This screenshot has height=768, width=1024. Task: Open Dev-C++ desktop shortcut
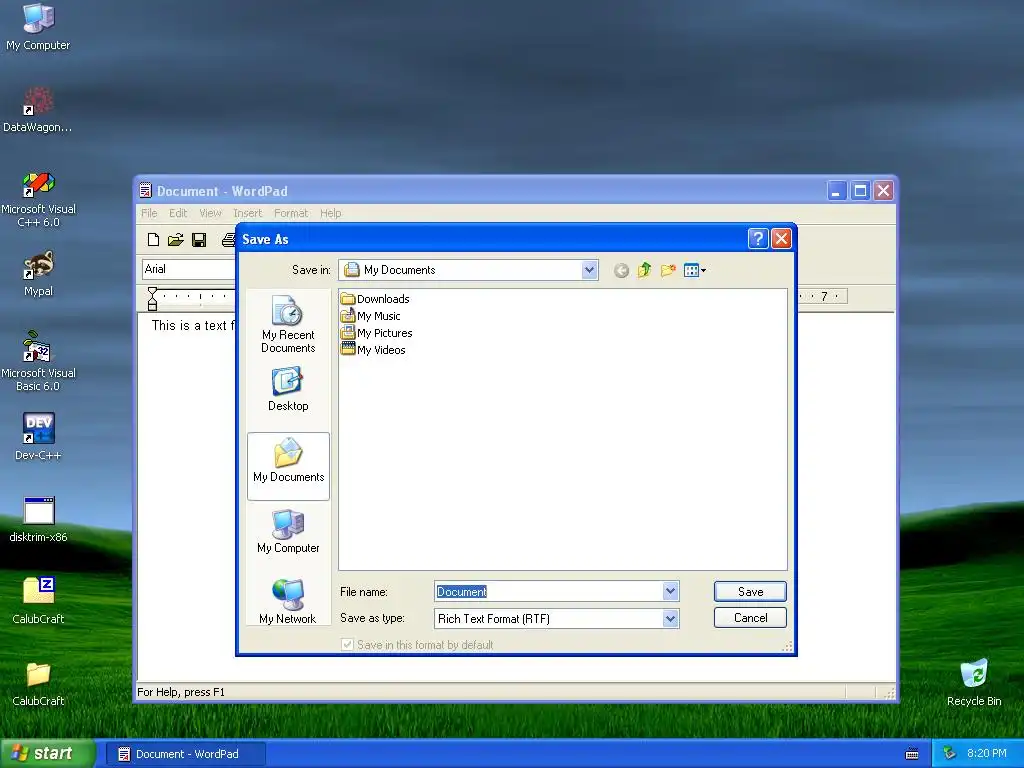38,438
